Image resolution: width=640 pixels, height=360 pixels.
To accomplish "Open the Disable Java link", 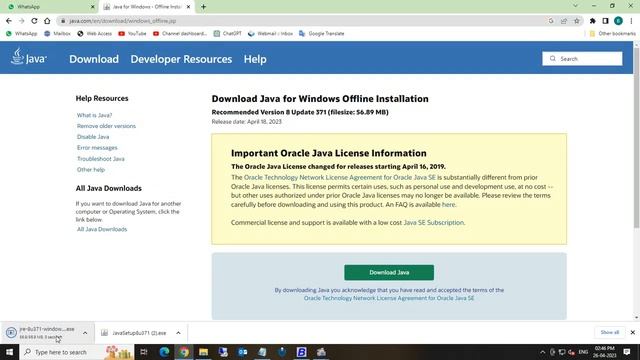I will 93,137.
